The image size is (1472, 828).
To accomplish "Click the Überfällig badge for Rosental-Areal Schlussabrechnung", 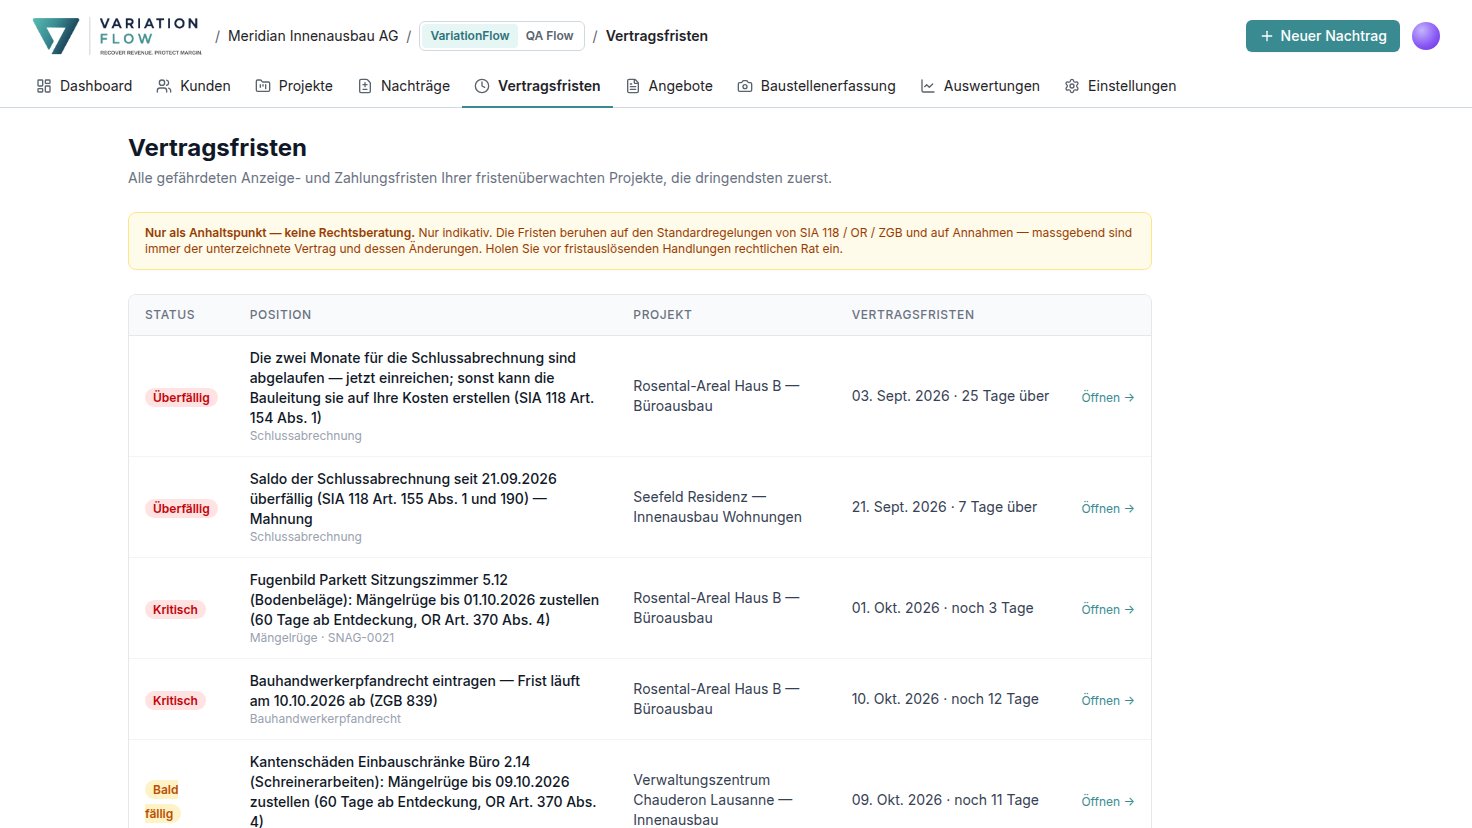I will [x=181, y=397].
